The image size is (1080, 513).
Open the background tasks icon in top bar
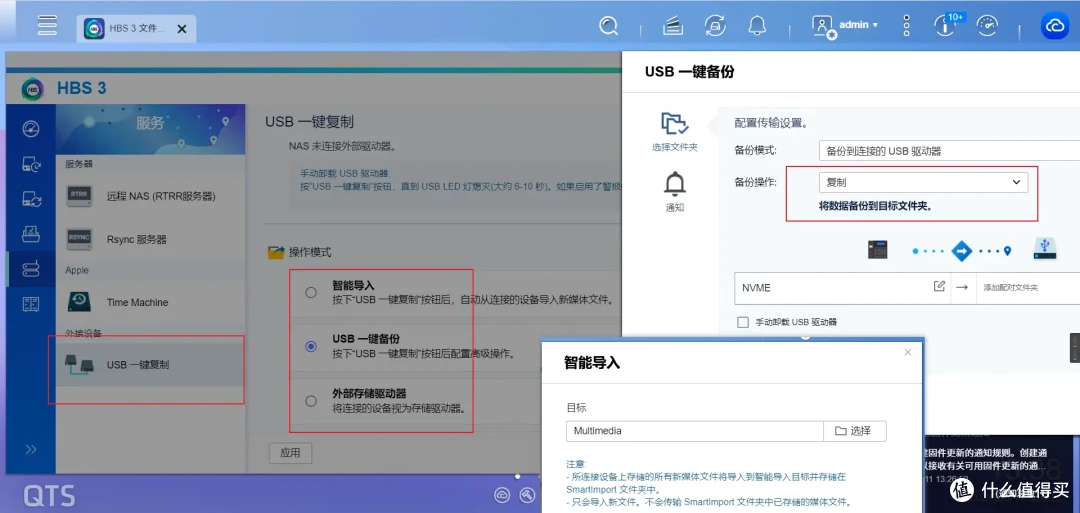[673, 26]
